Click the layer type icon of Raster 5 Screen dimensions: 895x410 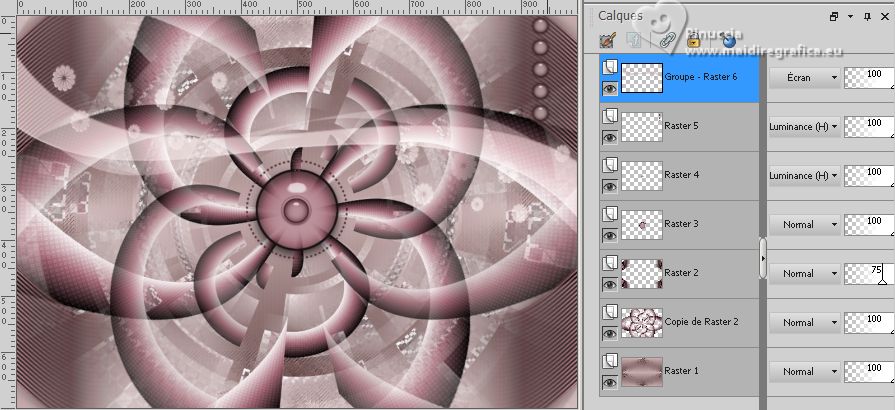(x=610, y=116)
